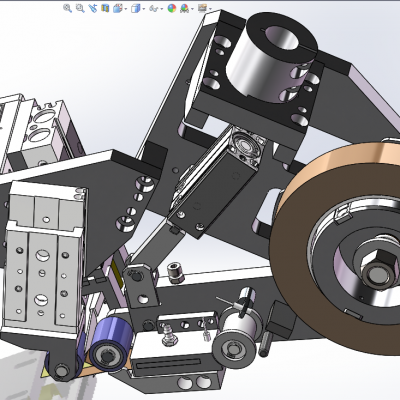Open the View Settings monitor icon
Image resolution: width=400 pixels, height=400 pixels.
point(202,8)
